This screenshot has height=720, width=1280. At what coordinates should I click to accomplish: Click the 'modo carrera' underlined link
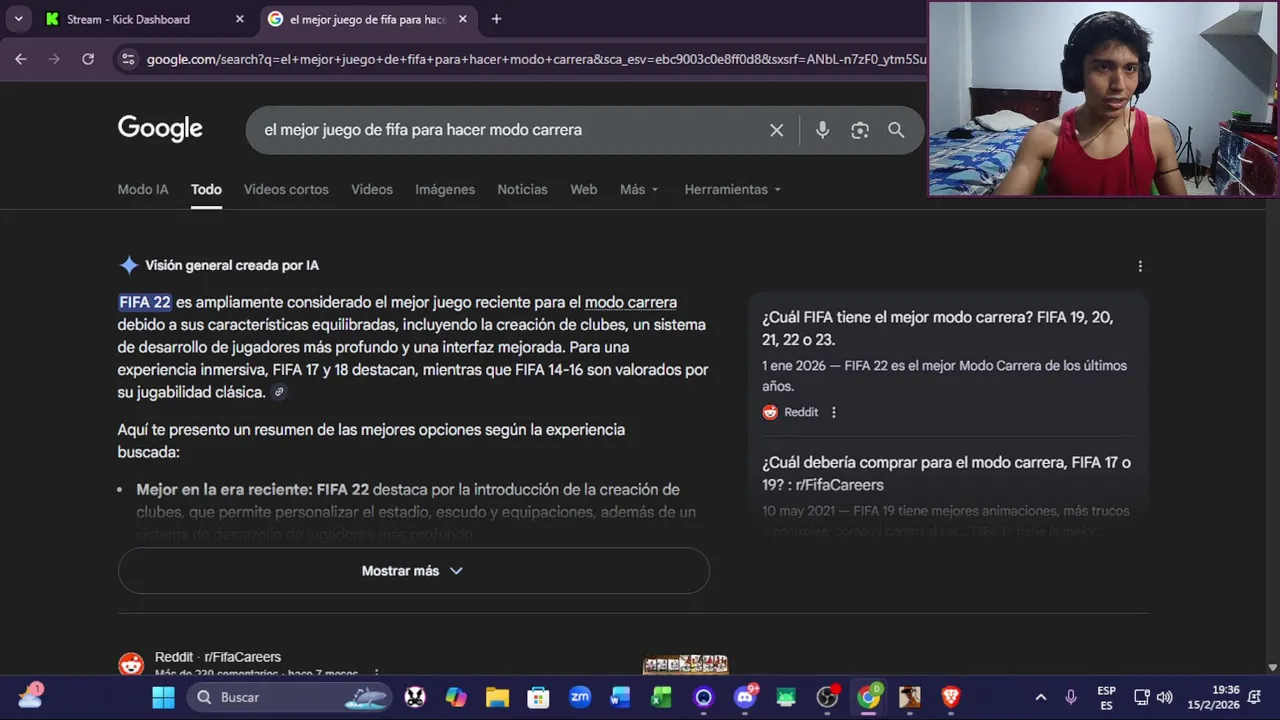pyautogui.click(x=630, y=302)
